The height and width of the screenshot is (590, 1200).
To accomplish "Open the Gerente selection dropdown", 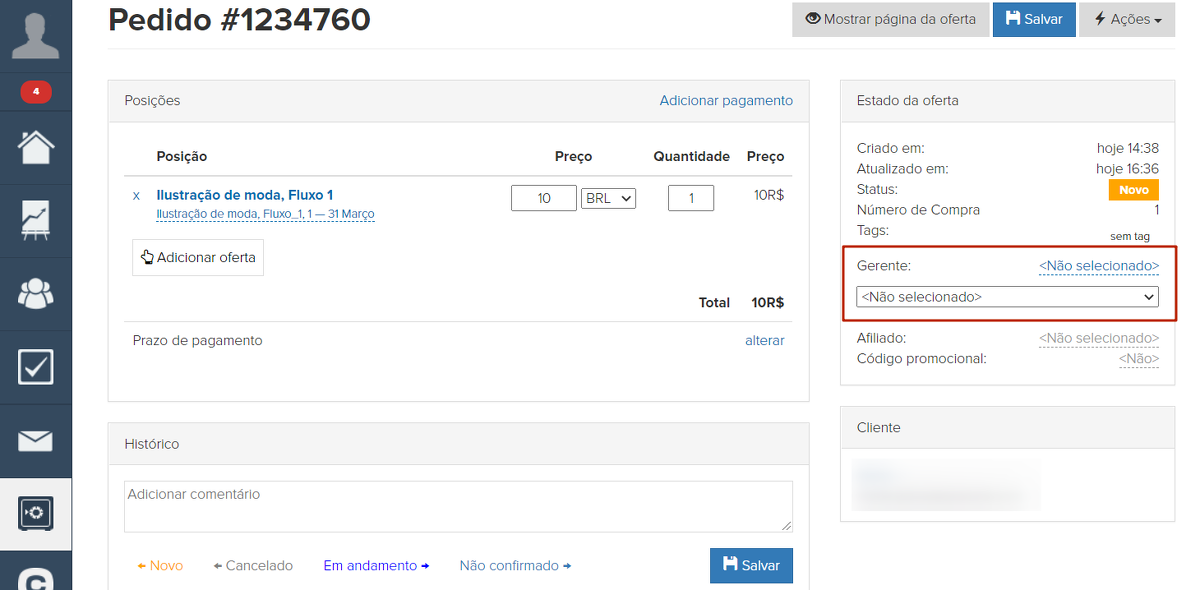I will tap(1007, 297).
